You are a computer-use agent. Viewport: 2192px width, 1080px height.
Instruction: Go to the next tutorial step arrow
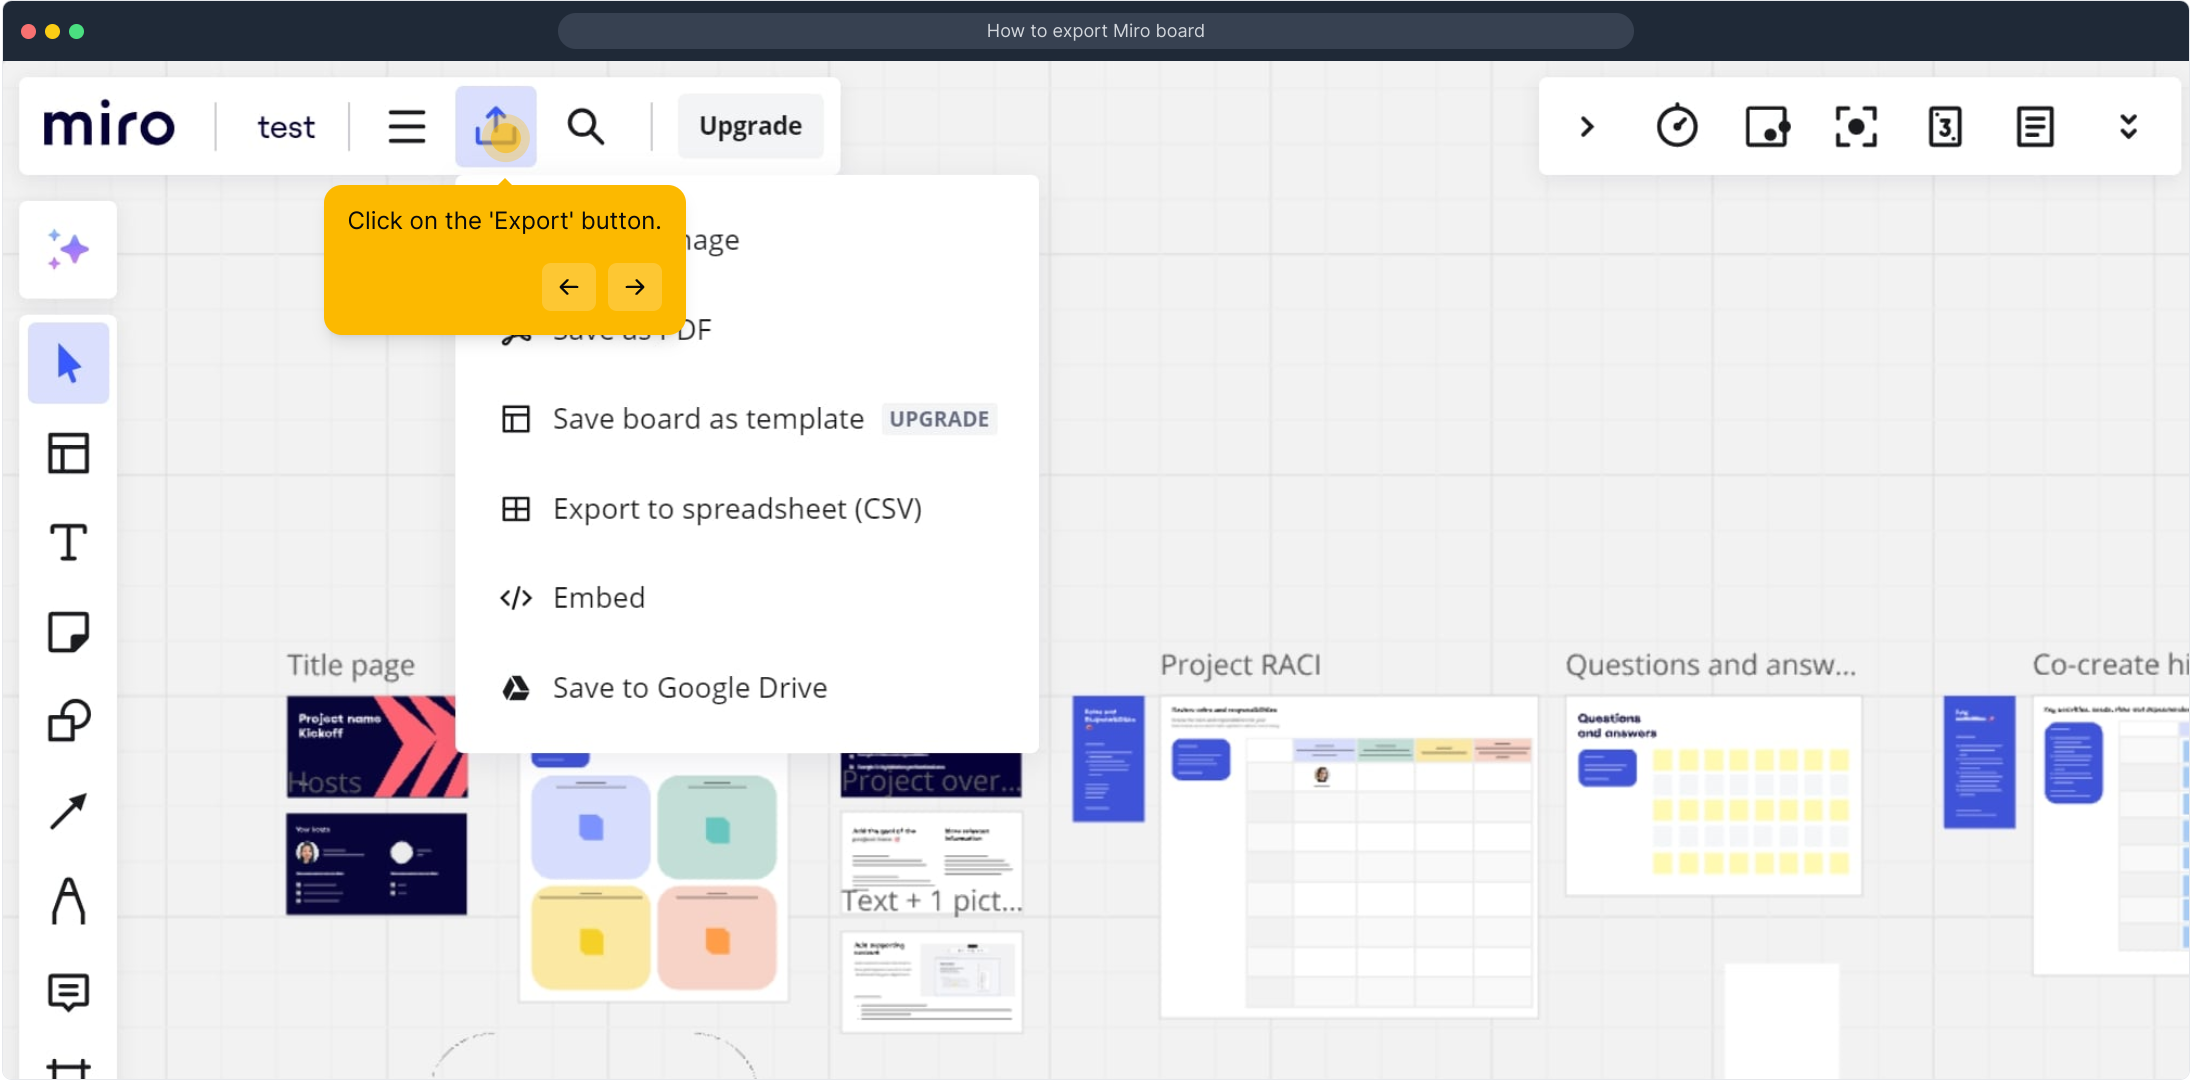coord(635,287)
